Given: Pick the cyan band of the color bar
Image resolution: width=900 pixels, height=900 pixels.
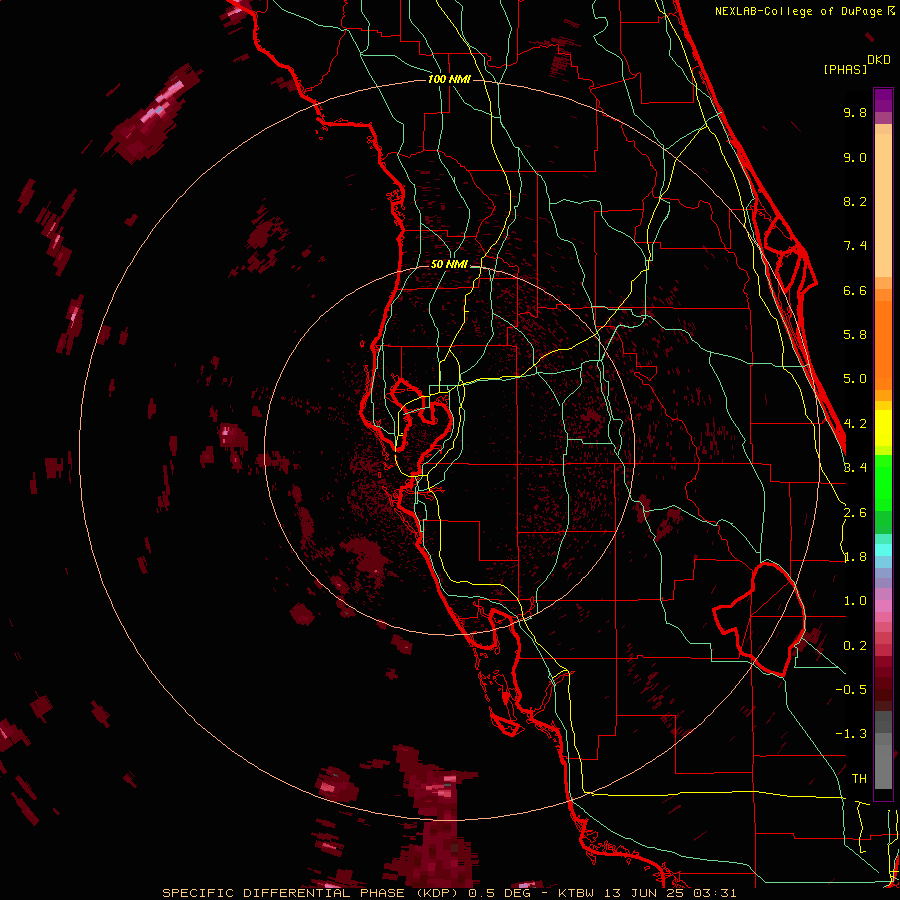Looking at the screenshot, I should point(883,550).
